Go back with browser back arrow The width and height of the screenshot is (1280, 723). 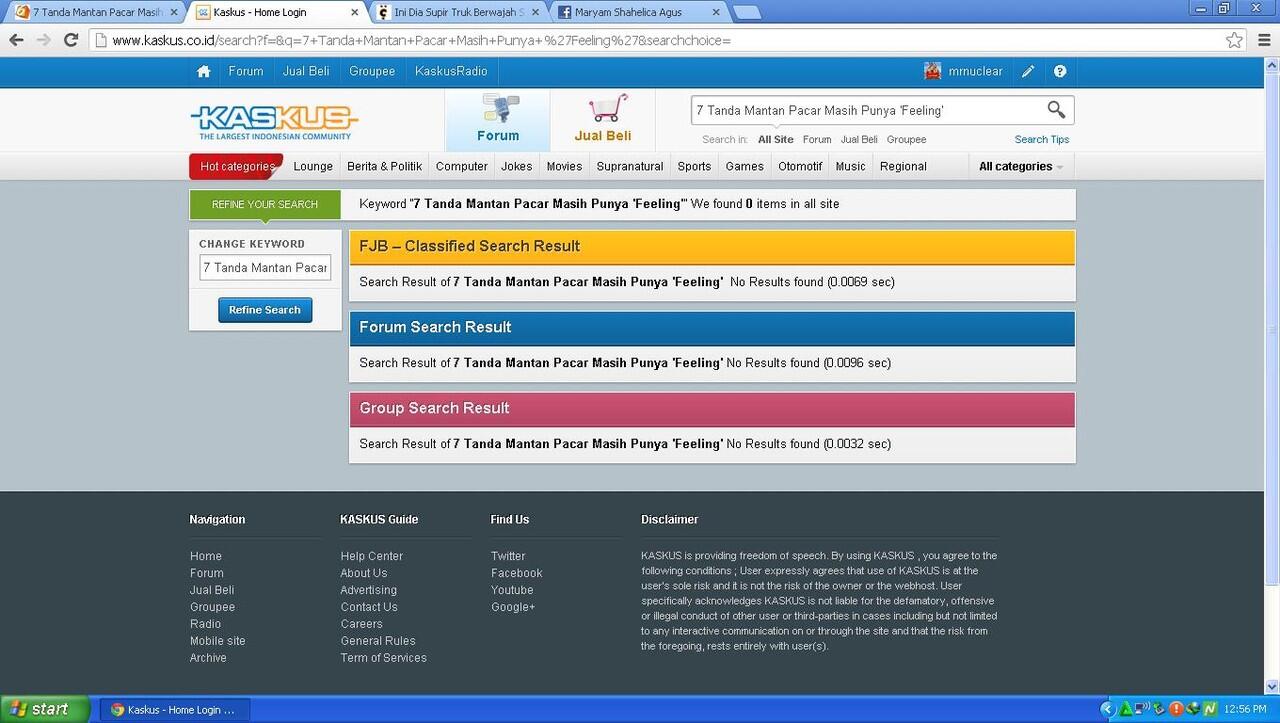[16, 40]
